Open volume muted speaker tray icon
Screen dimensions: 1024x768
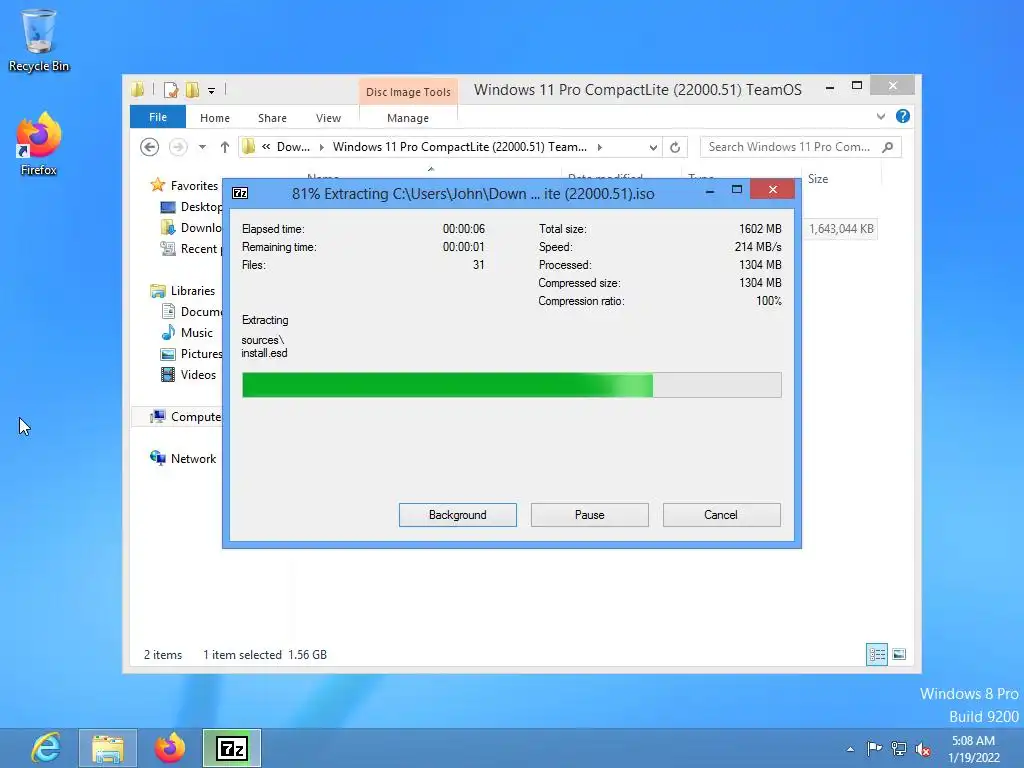coord(923,749)
